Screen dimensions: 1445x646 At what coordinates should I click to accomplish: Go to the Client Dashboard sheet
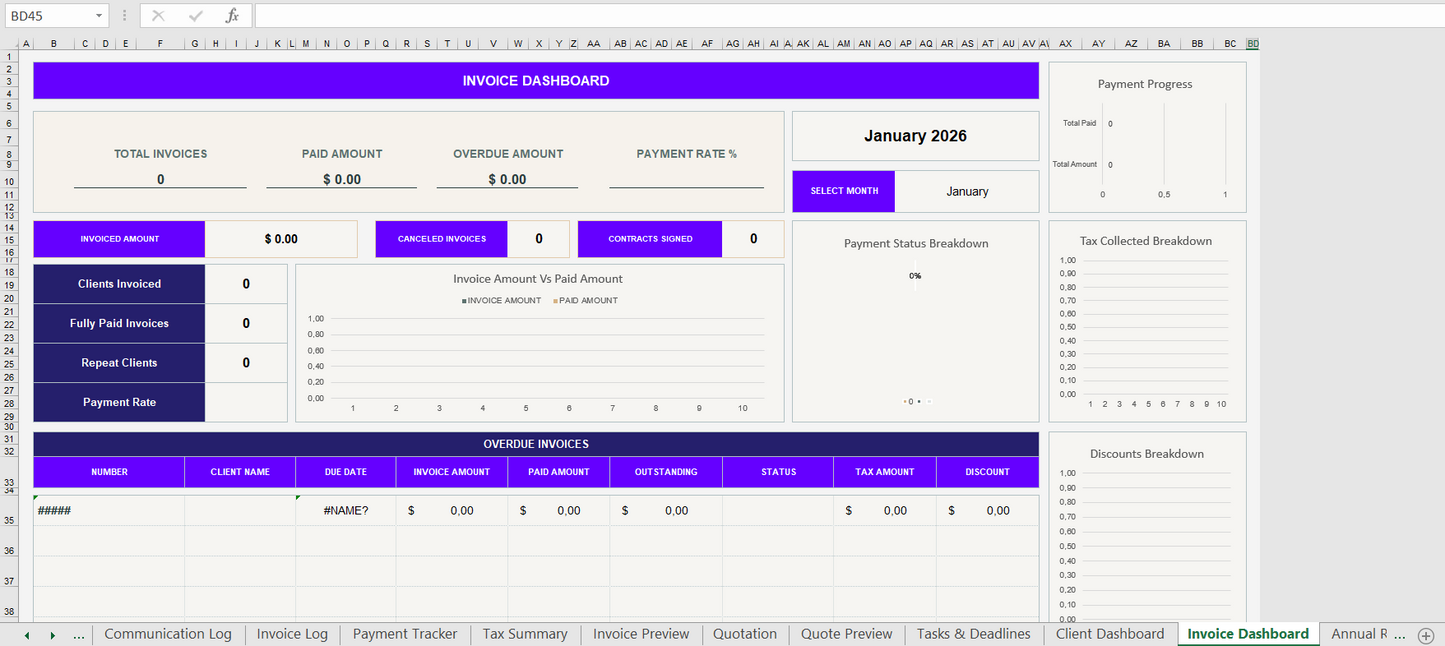click(1109, 634)
